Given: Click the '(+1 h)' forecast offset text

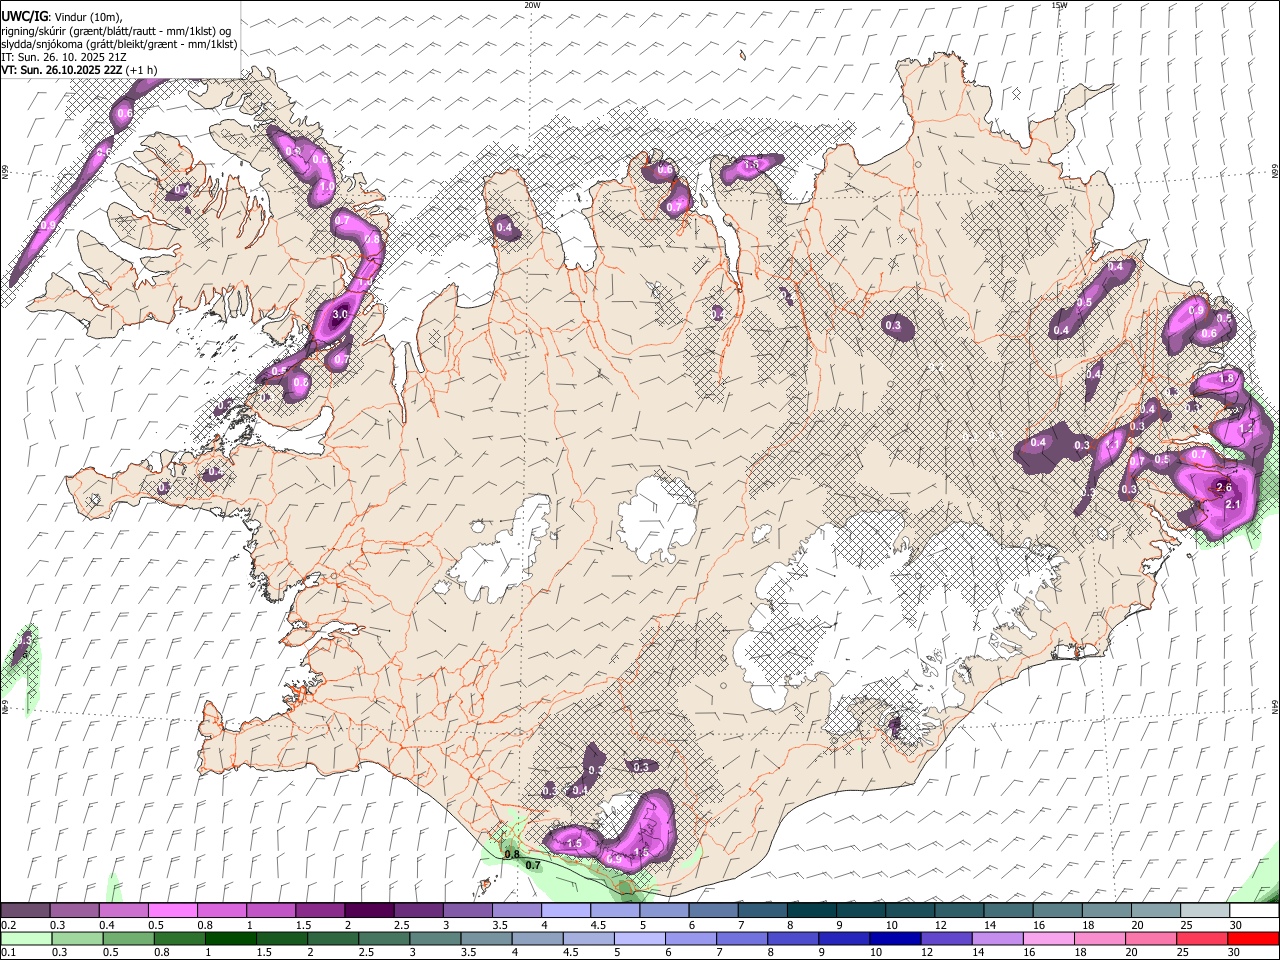Looking at the screenshot, I should tap(141, 70).
